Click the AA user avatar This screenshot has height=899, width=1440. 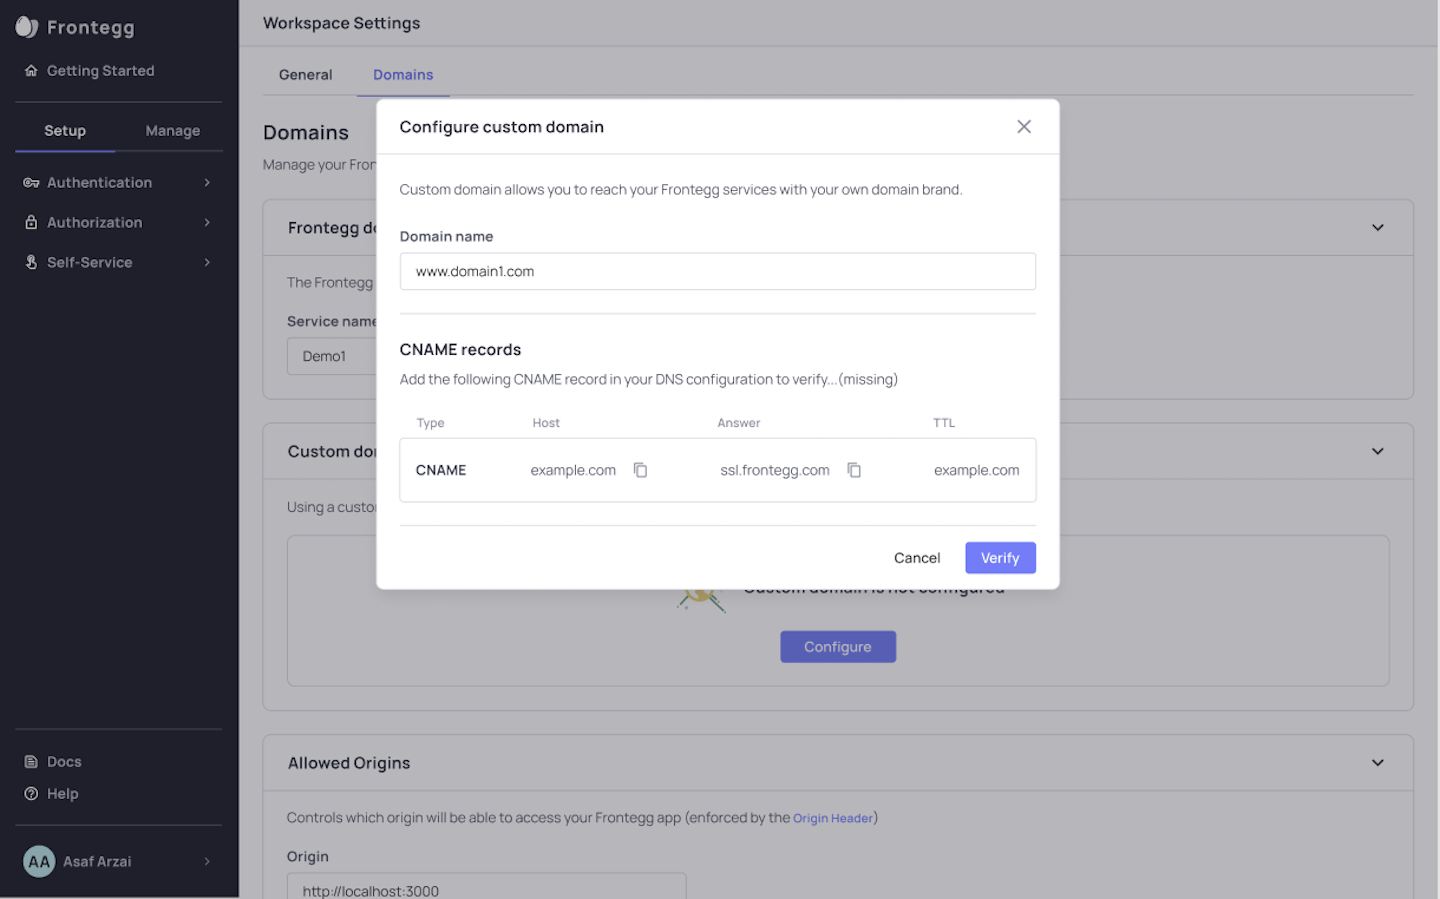39,862
